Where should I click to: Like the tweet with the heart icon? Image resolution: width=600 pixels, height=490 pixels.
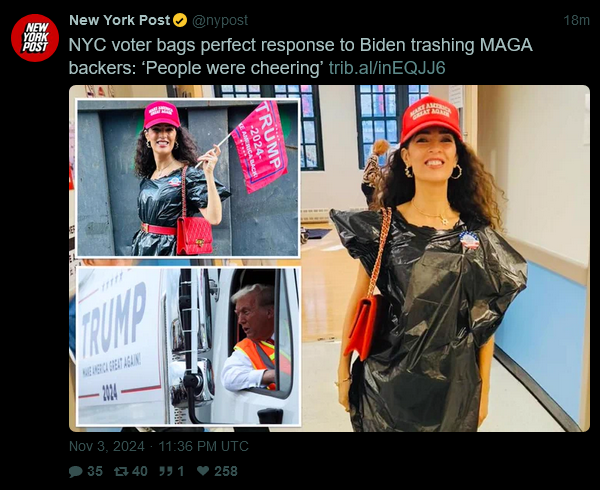pos(203,471)
